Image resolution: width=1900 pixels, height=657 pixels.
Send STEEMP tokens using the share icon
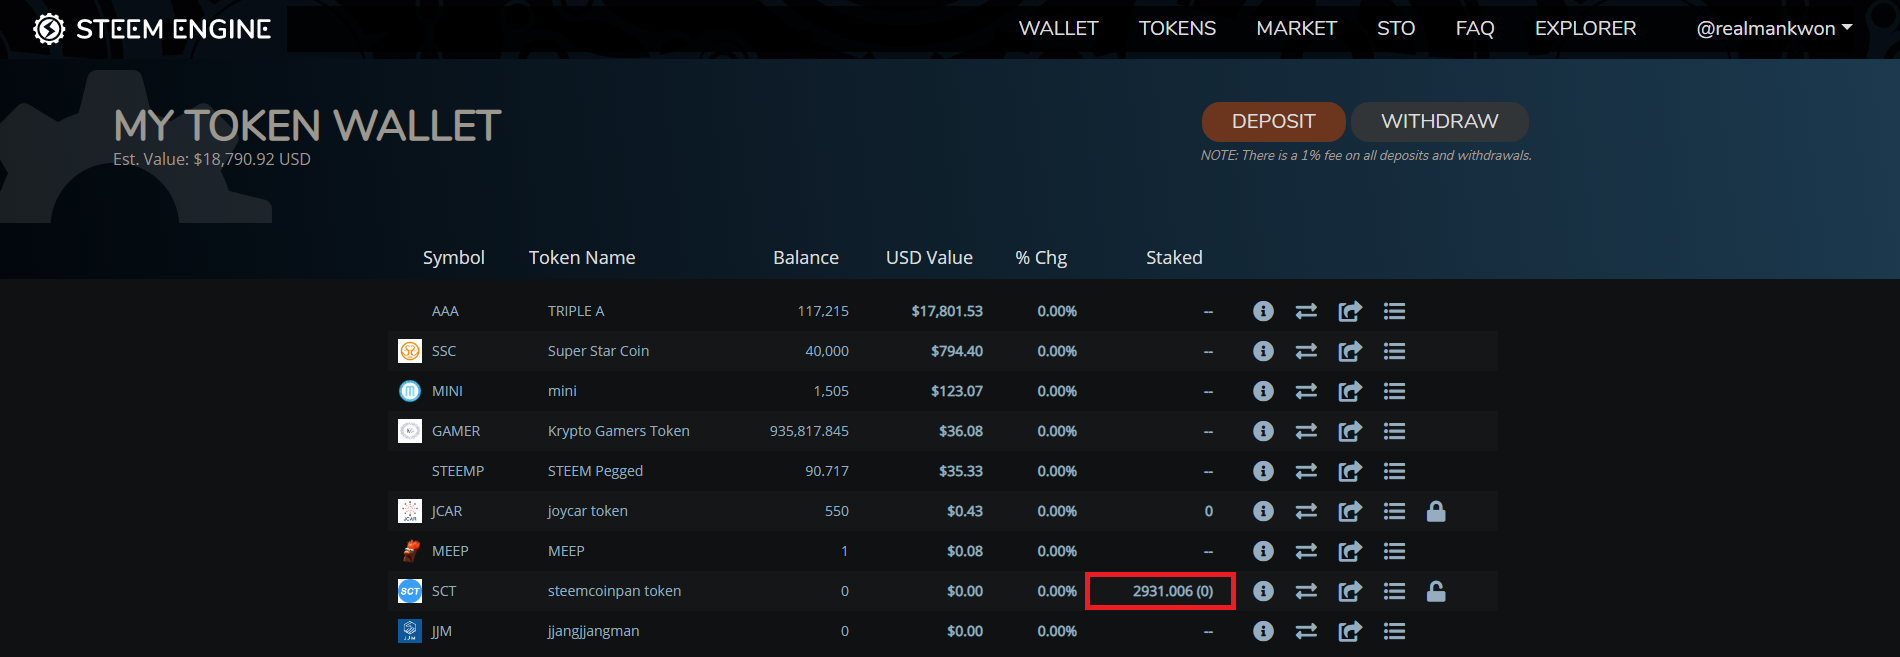pyautogui.click(x=1350, y=471)
